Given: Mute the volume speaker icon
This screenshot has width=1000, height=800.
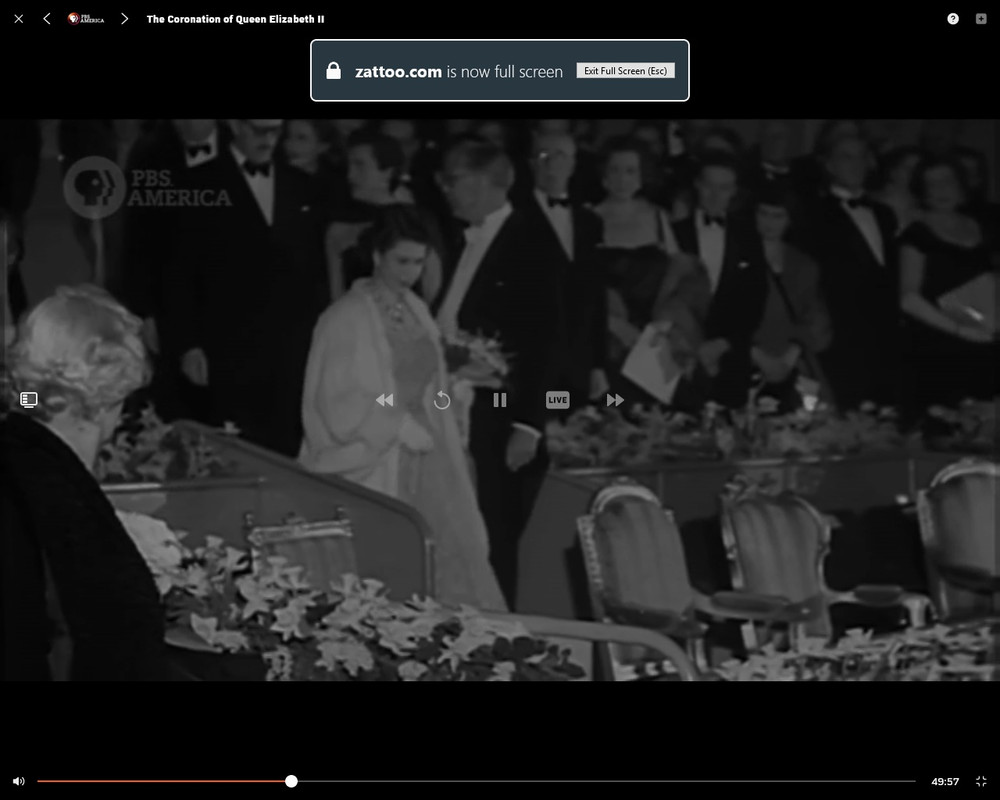Looking at the screenshot, I should pyautogui.click(x=18, y=781).
